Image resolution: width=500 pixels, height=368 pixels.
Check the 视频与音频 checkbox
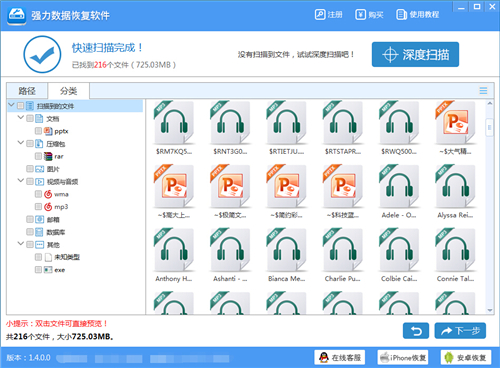(30, 182)
